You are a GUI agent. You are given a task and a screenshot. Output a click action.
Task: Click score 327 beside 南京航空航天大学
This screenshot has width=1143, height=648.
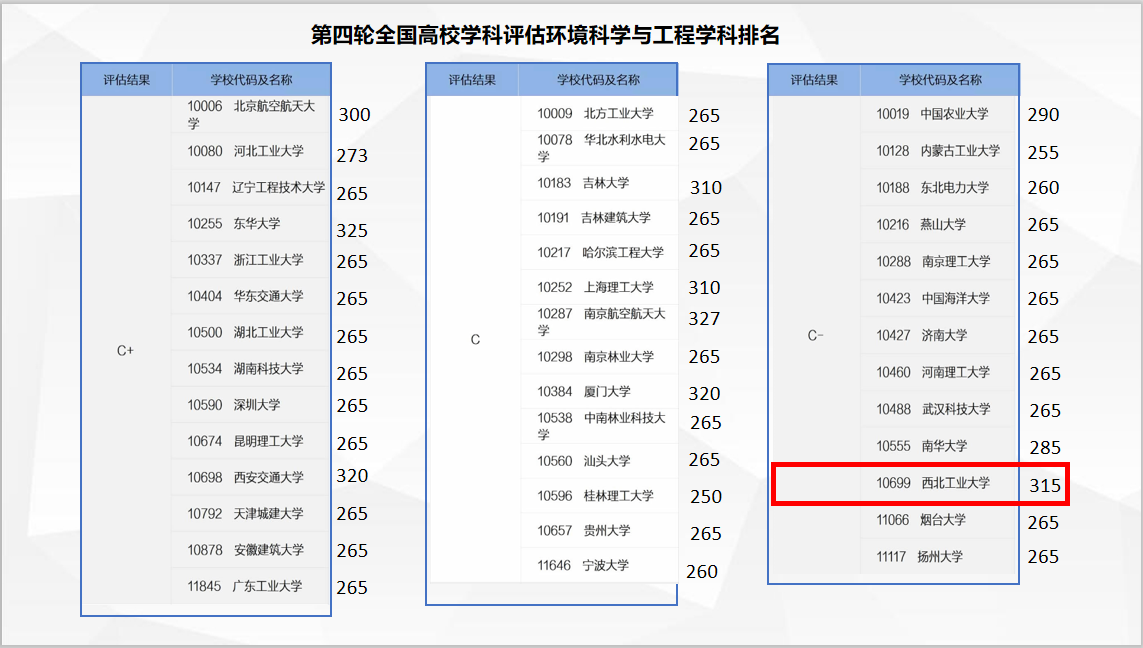704,319
